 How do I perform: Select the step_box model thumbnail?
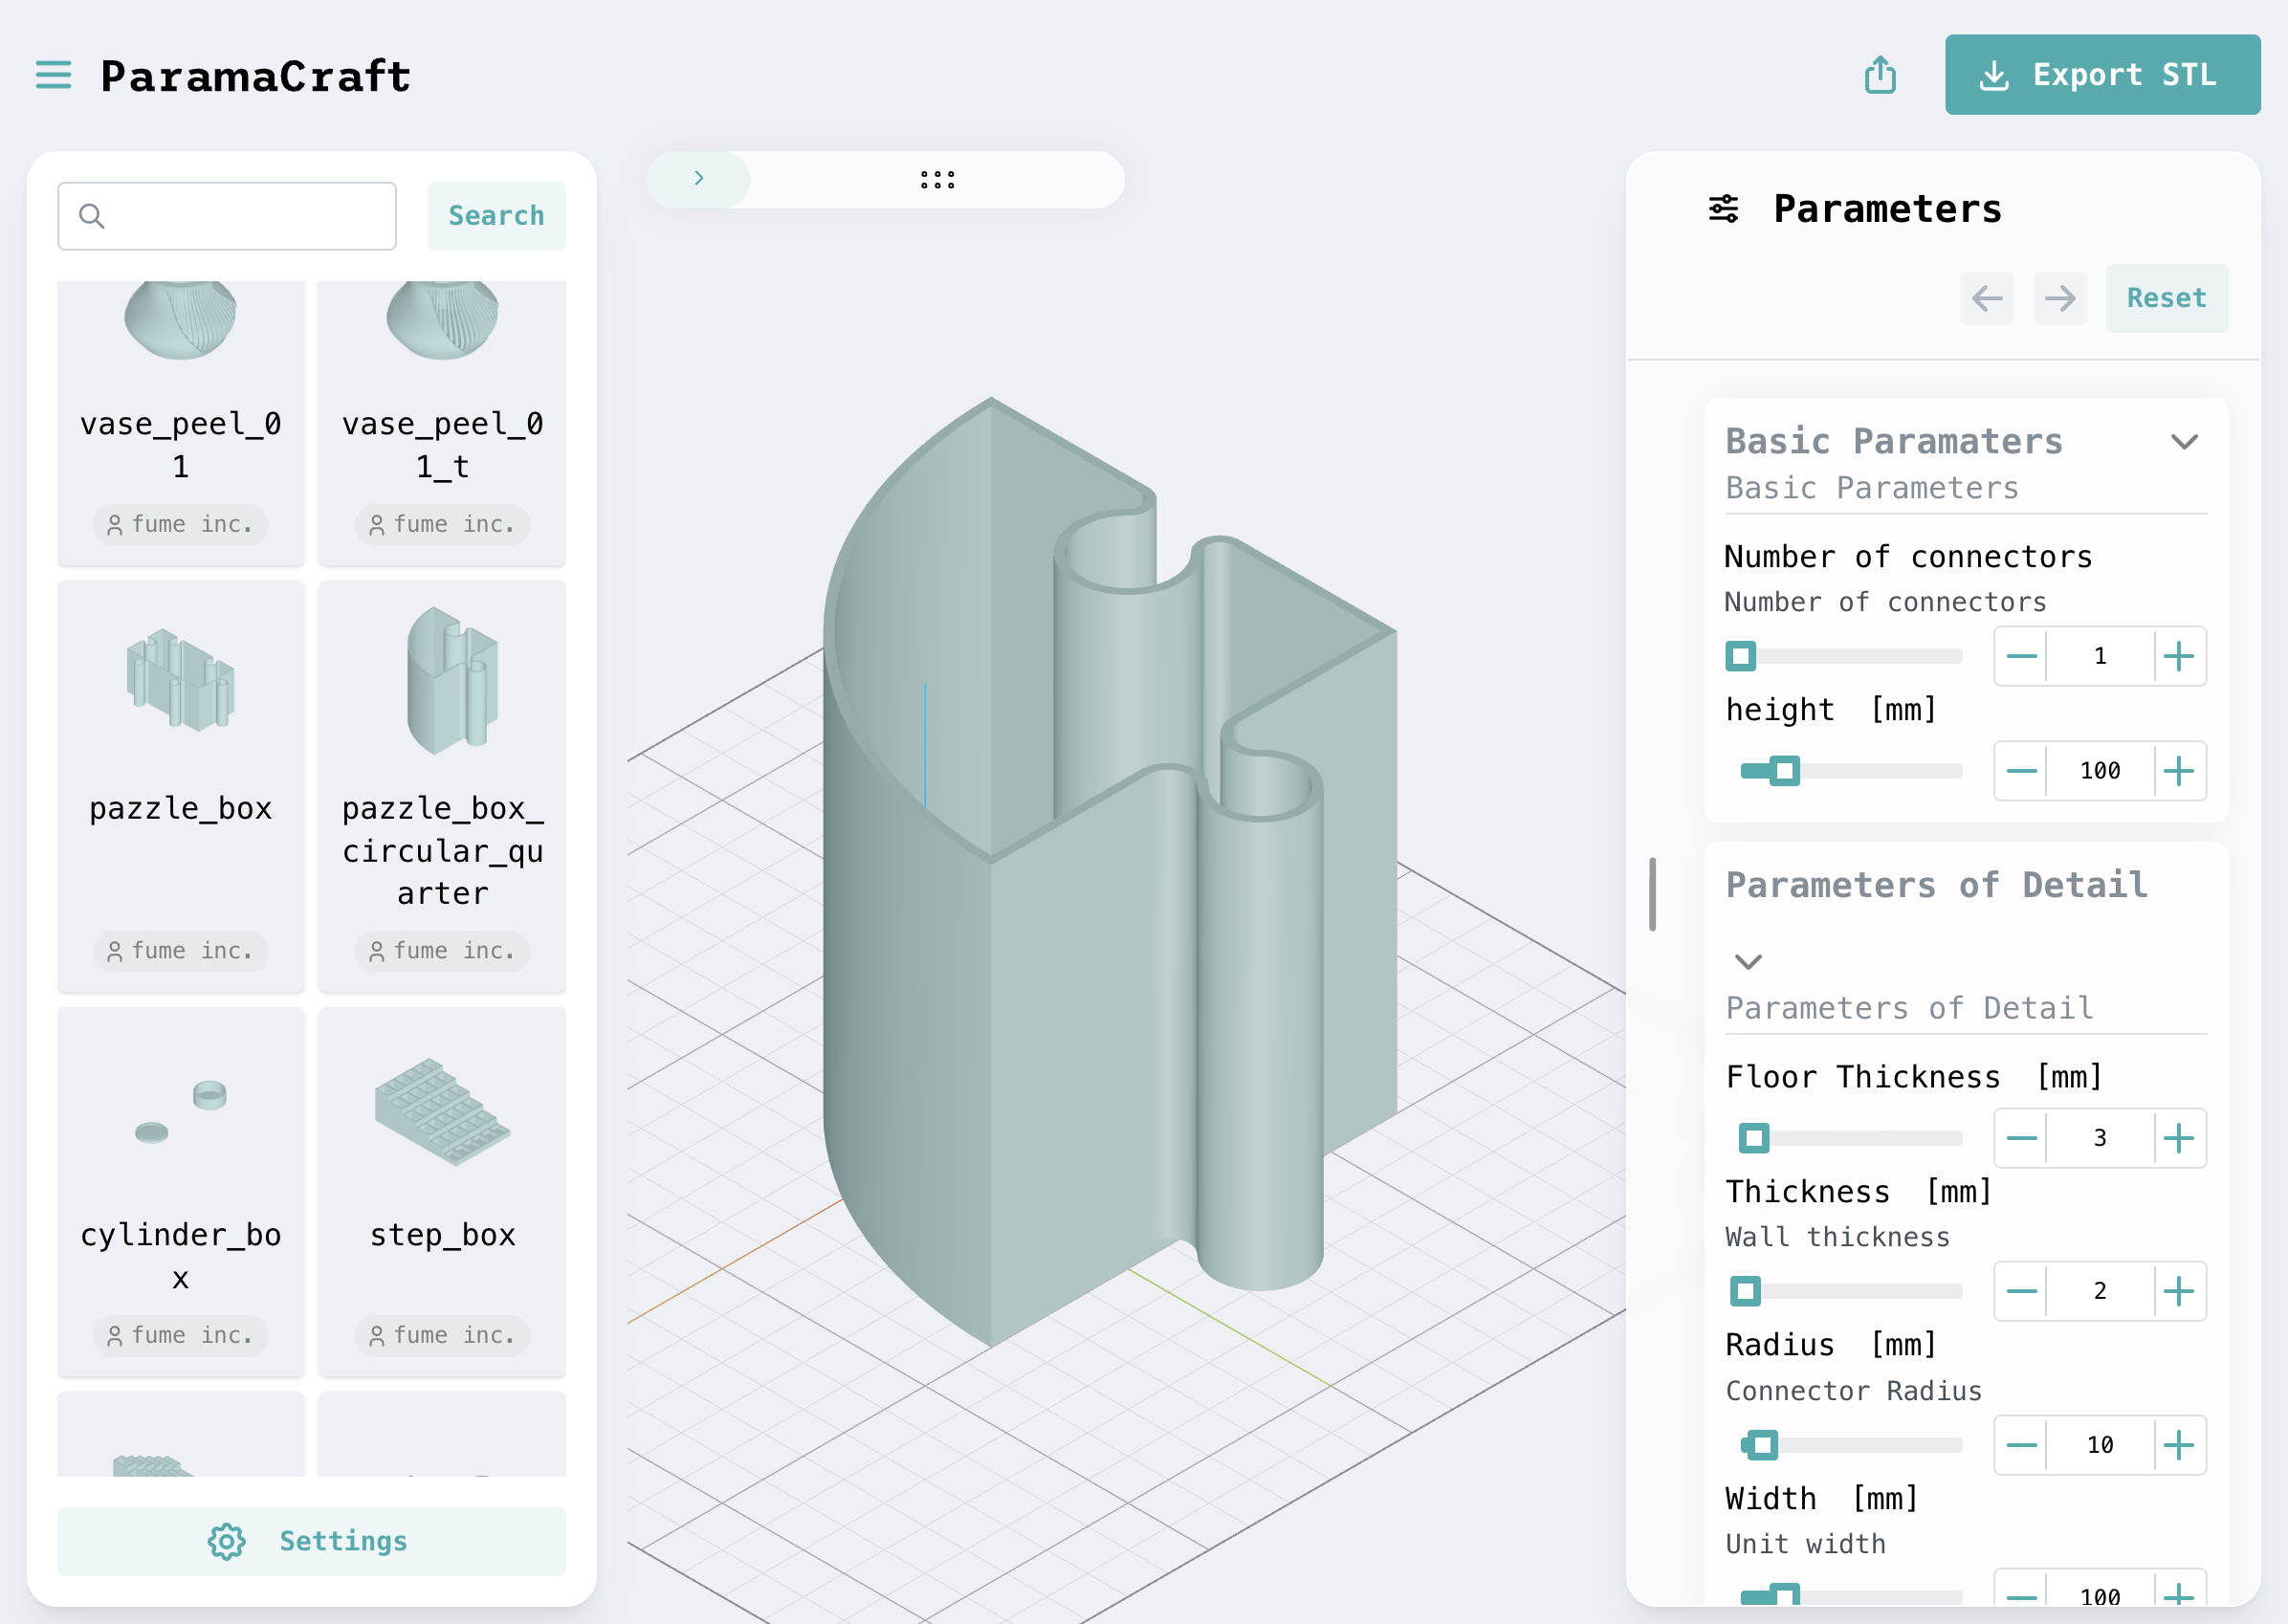point(442,1111)
